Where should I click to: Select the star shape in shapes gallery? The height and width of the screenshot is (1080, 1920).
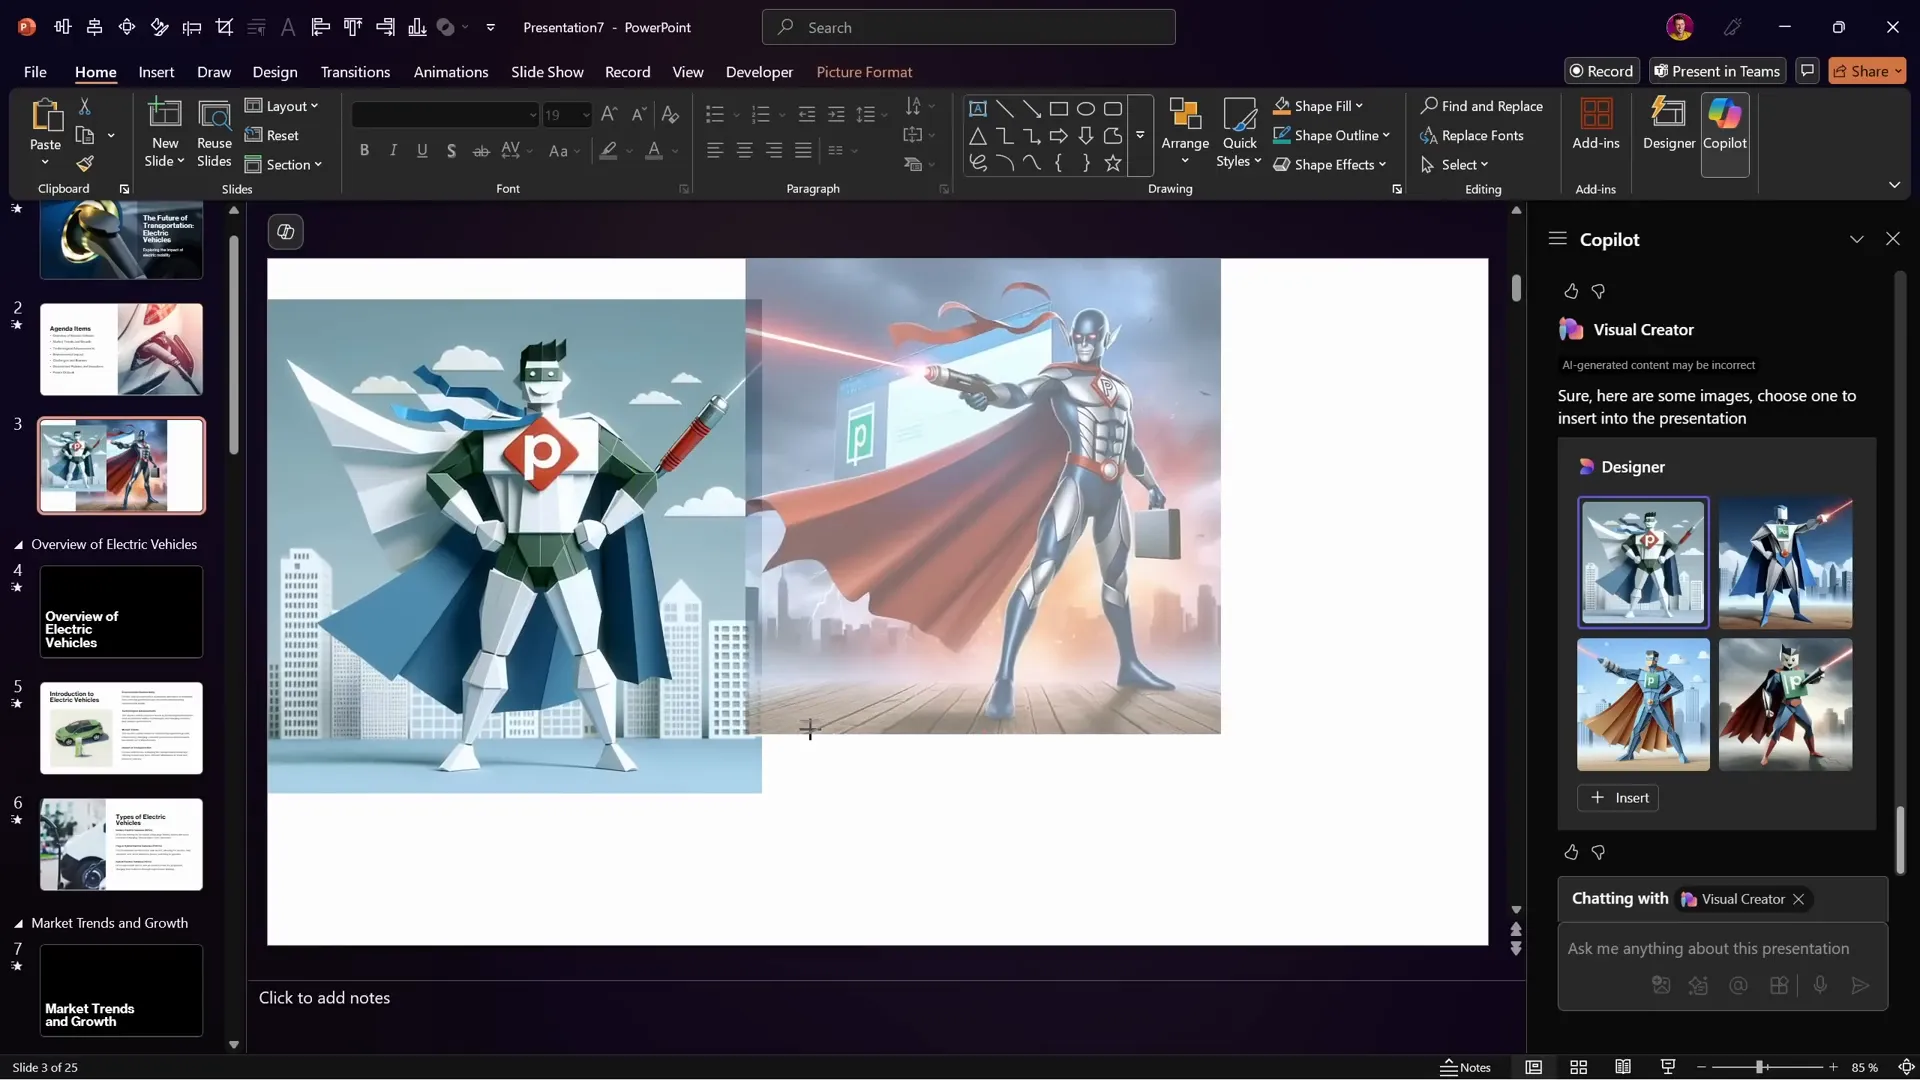(x=1113, y=163)
